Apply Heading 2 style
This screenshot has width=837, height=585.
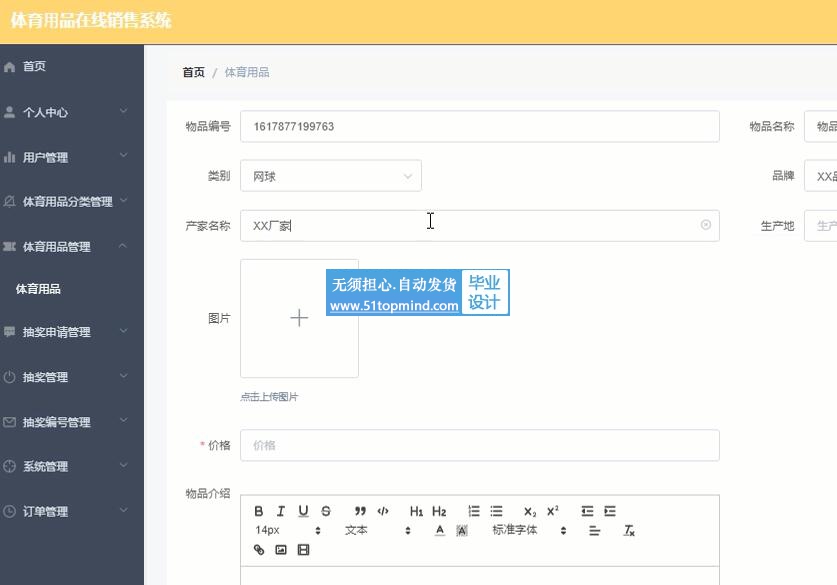439,511
